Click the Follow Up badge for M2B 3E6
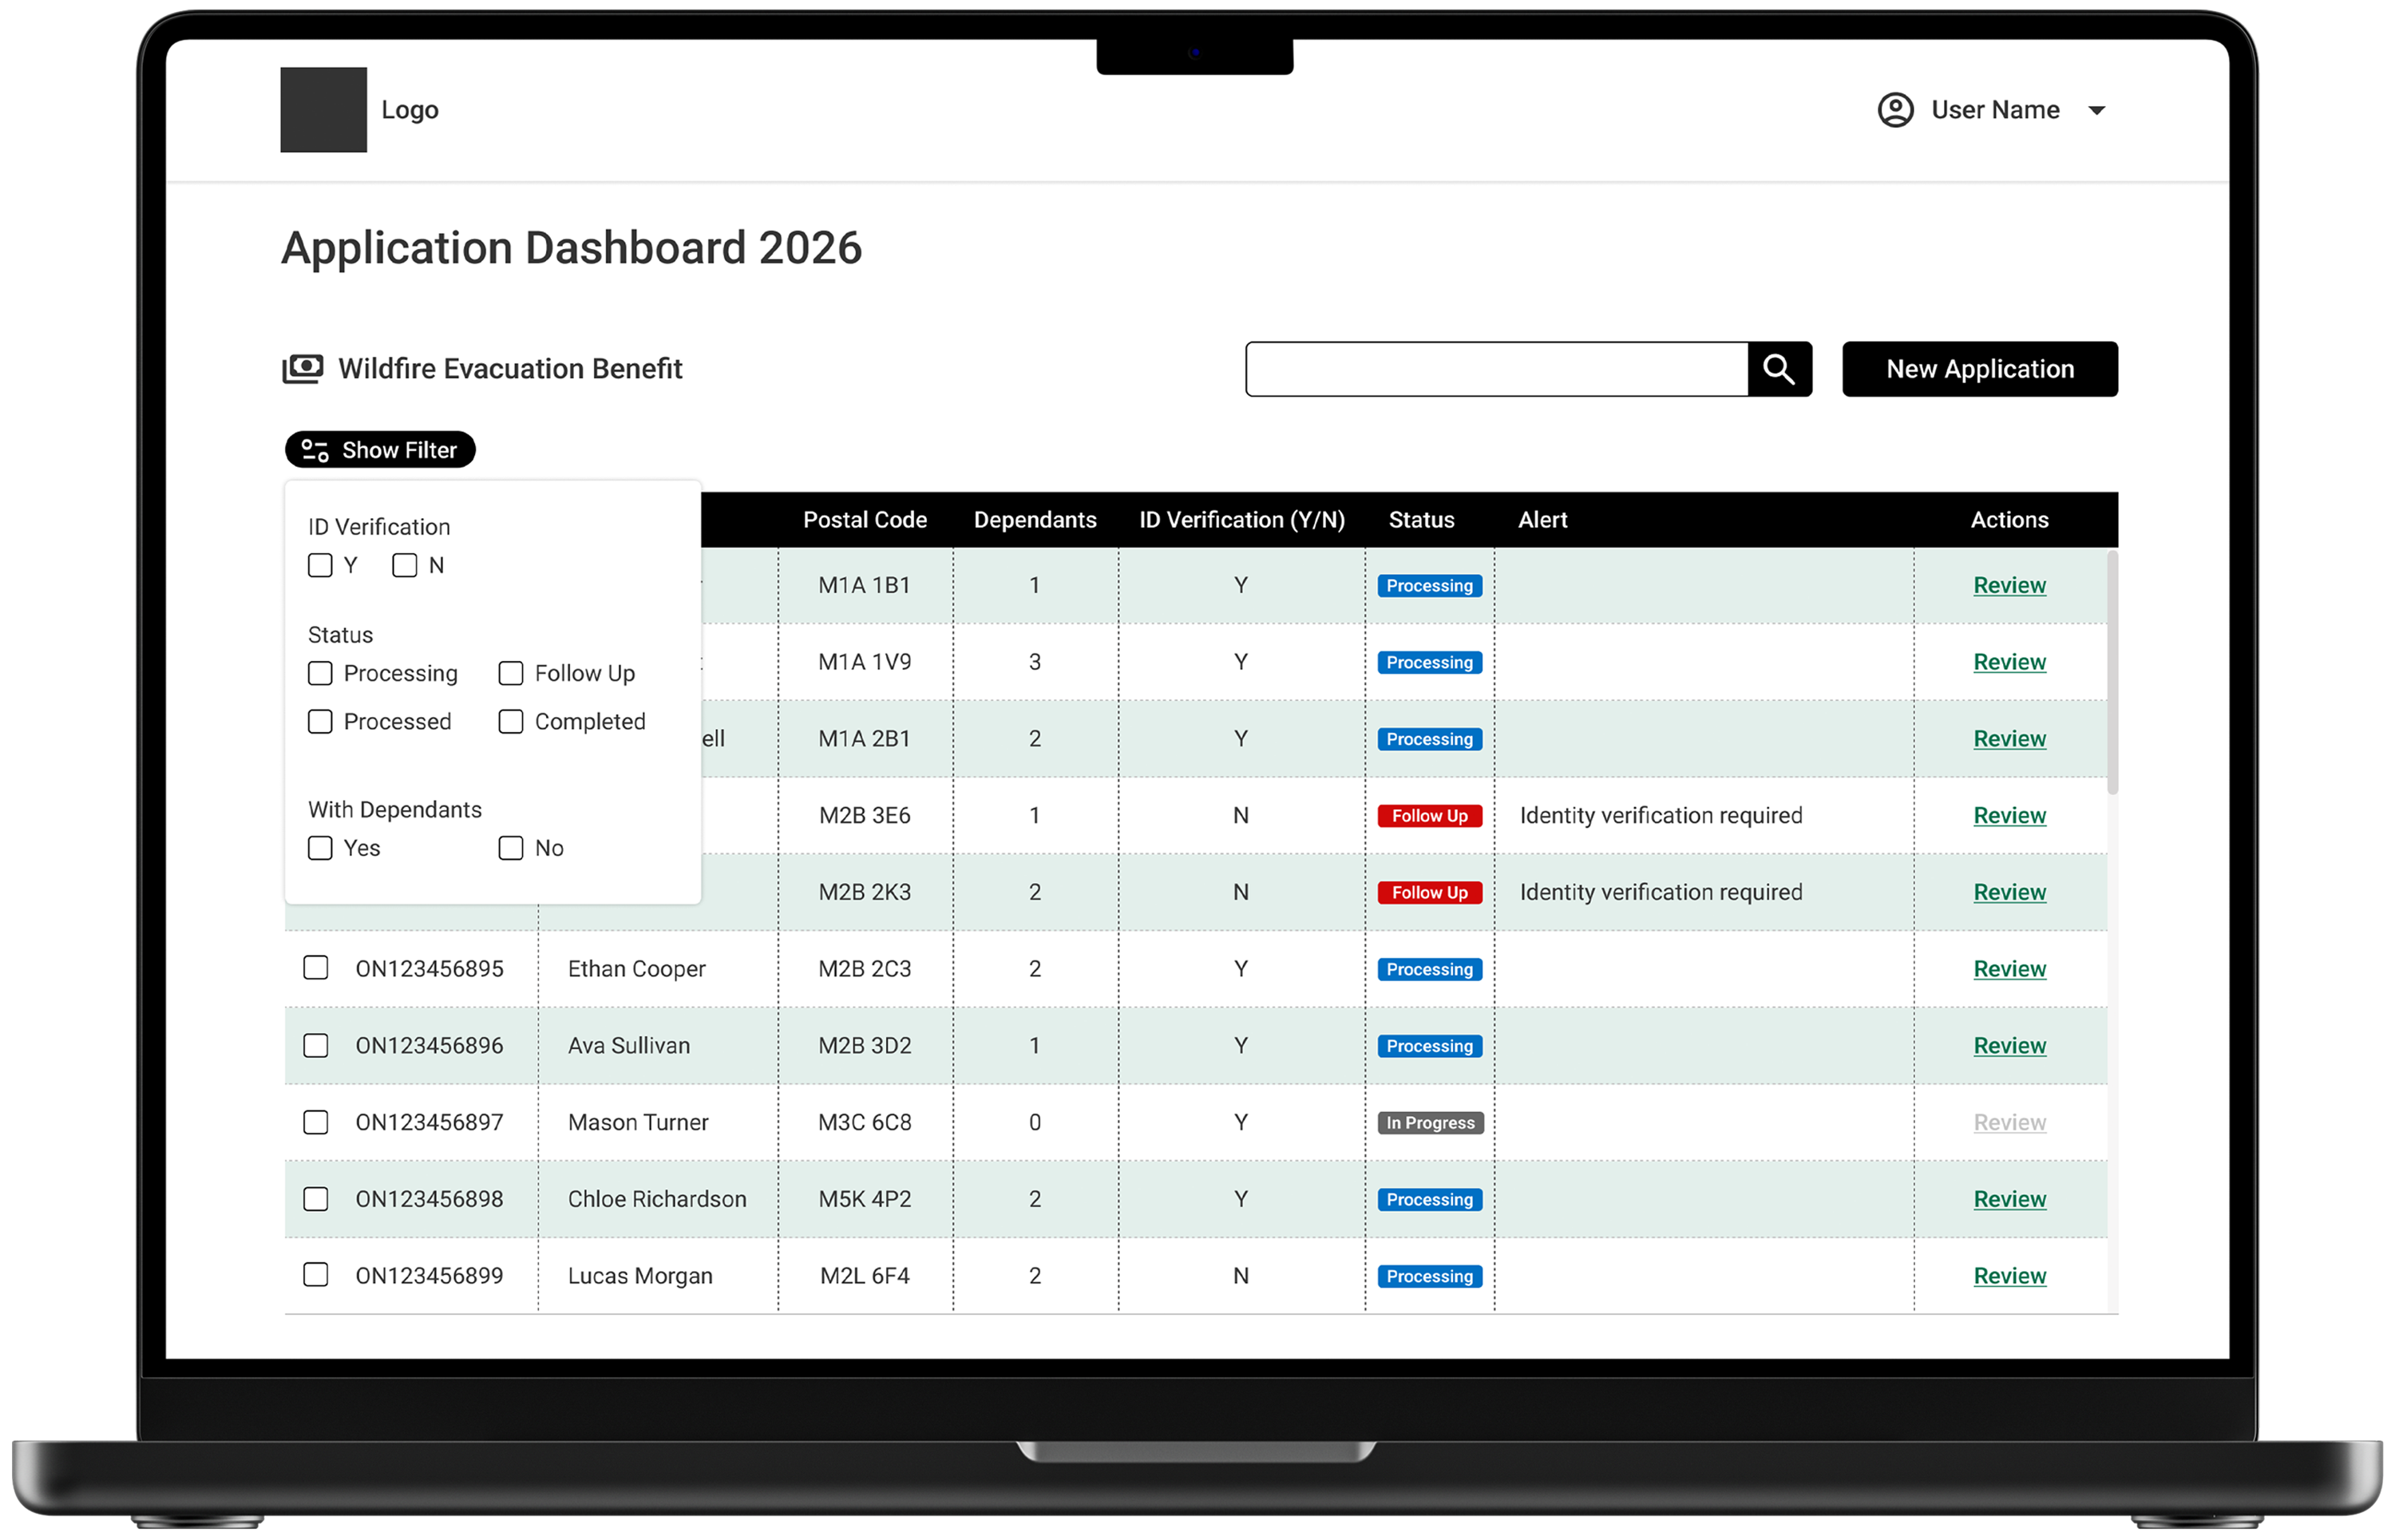 [x=1430, y=816]
